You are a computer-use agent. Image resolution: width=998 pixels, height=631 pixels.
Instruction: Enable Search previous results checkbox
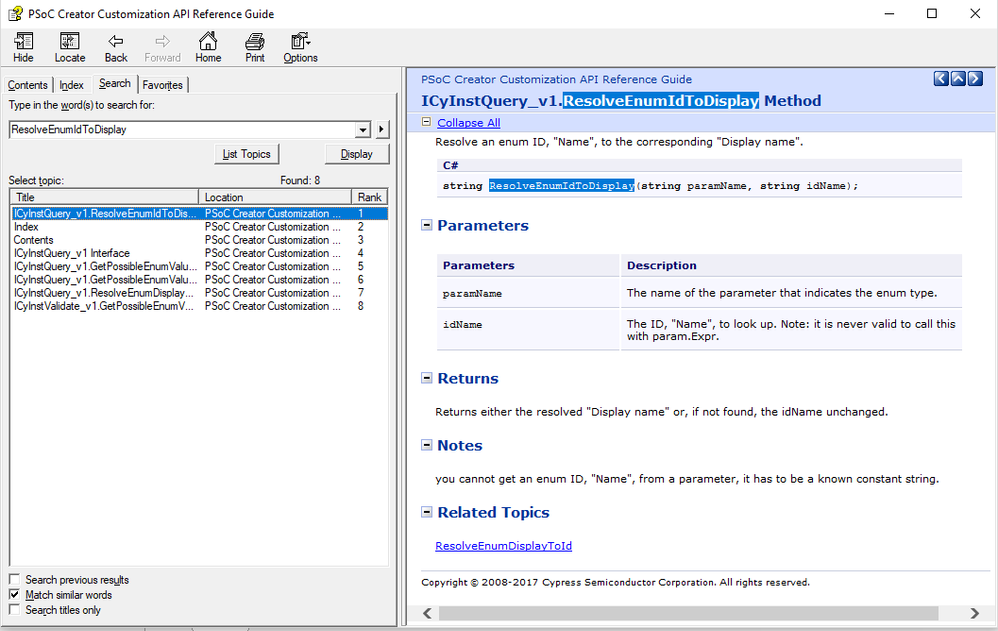click(x=14, y=579)
